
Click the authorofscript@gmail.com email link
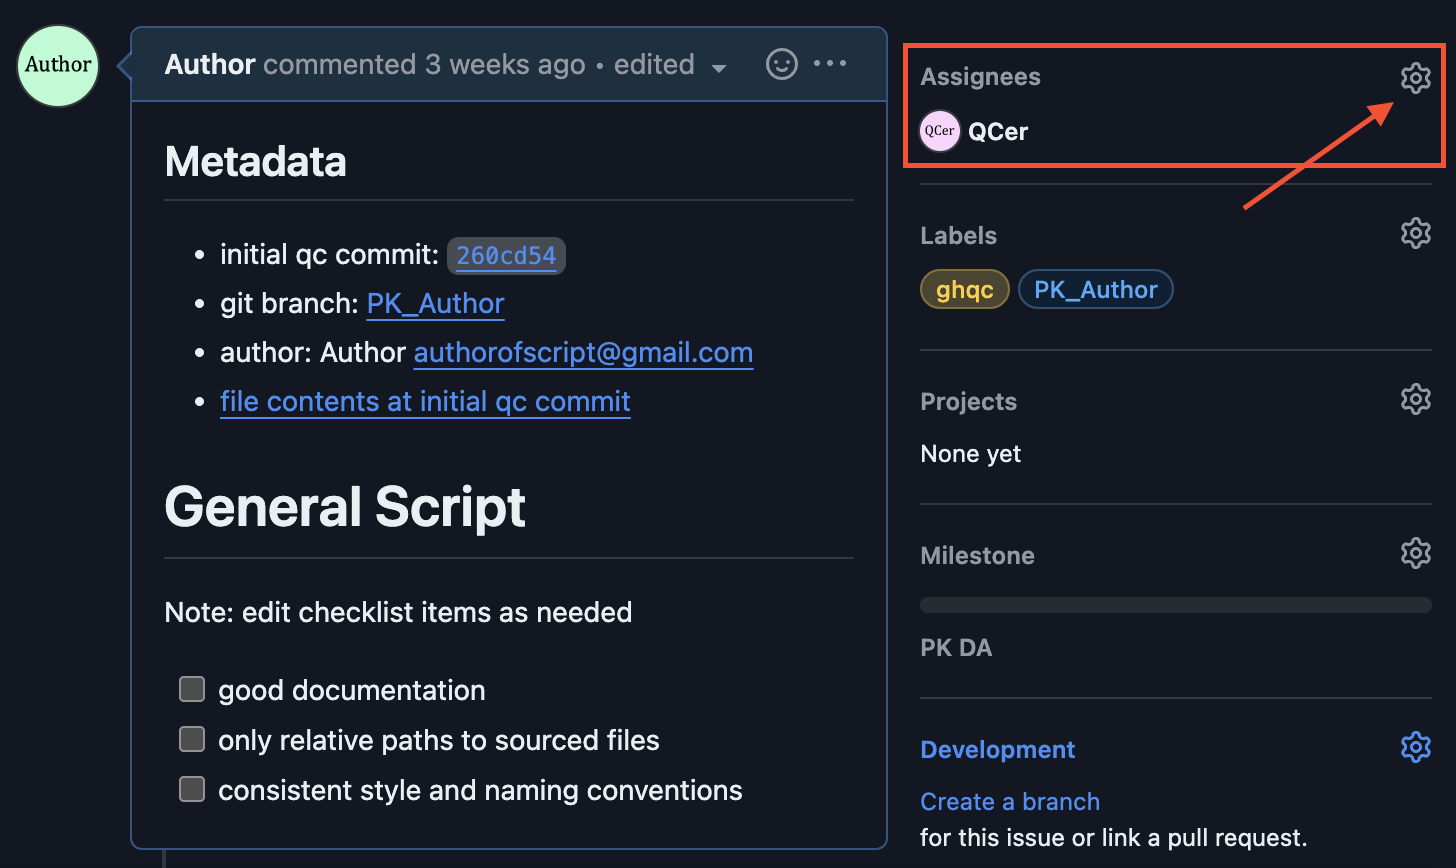pyautogui.click(x=583, y=353)
